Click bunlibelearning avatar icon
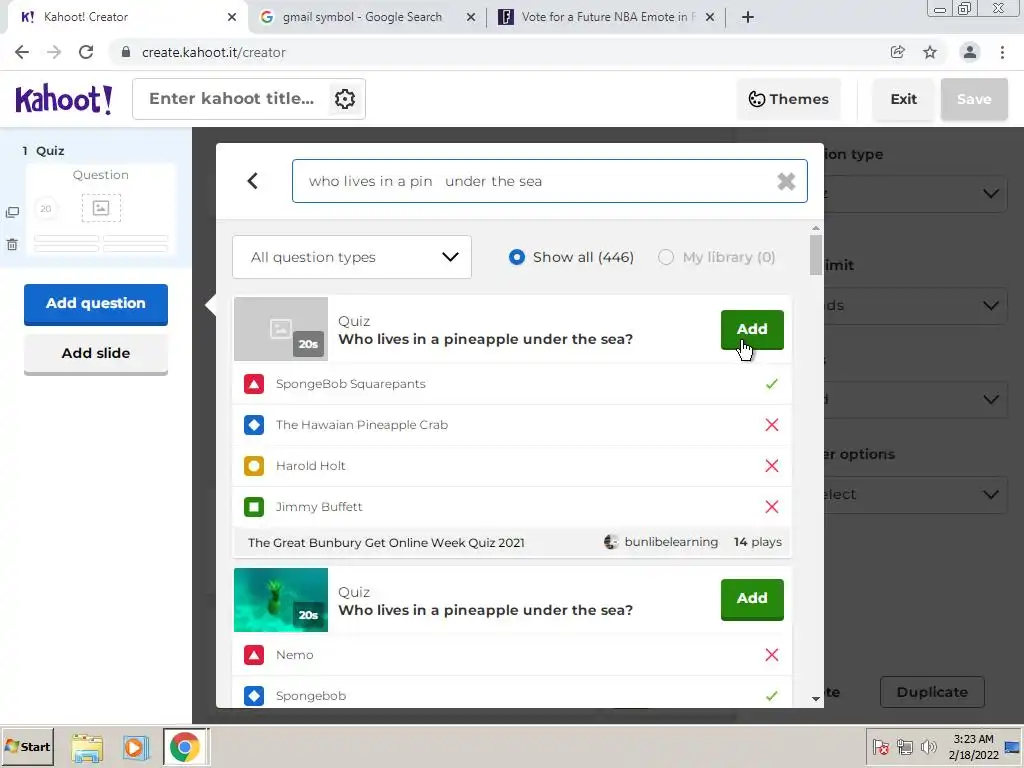The image size is (1024, 768). point(611,542)
